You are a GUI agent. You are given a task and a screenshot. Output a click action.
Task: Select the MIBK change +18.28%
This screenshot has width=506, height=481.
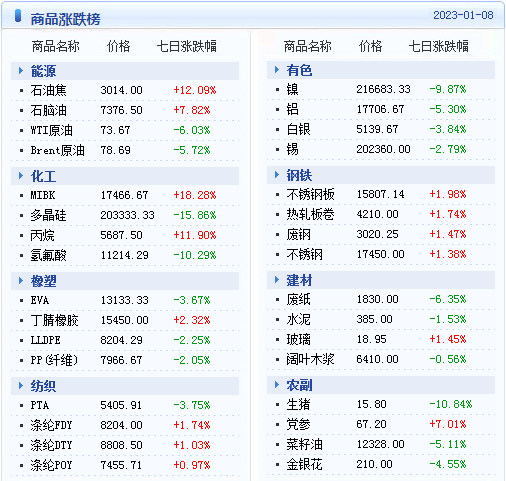tap(195, 195)
